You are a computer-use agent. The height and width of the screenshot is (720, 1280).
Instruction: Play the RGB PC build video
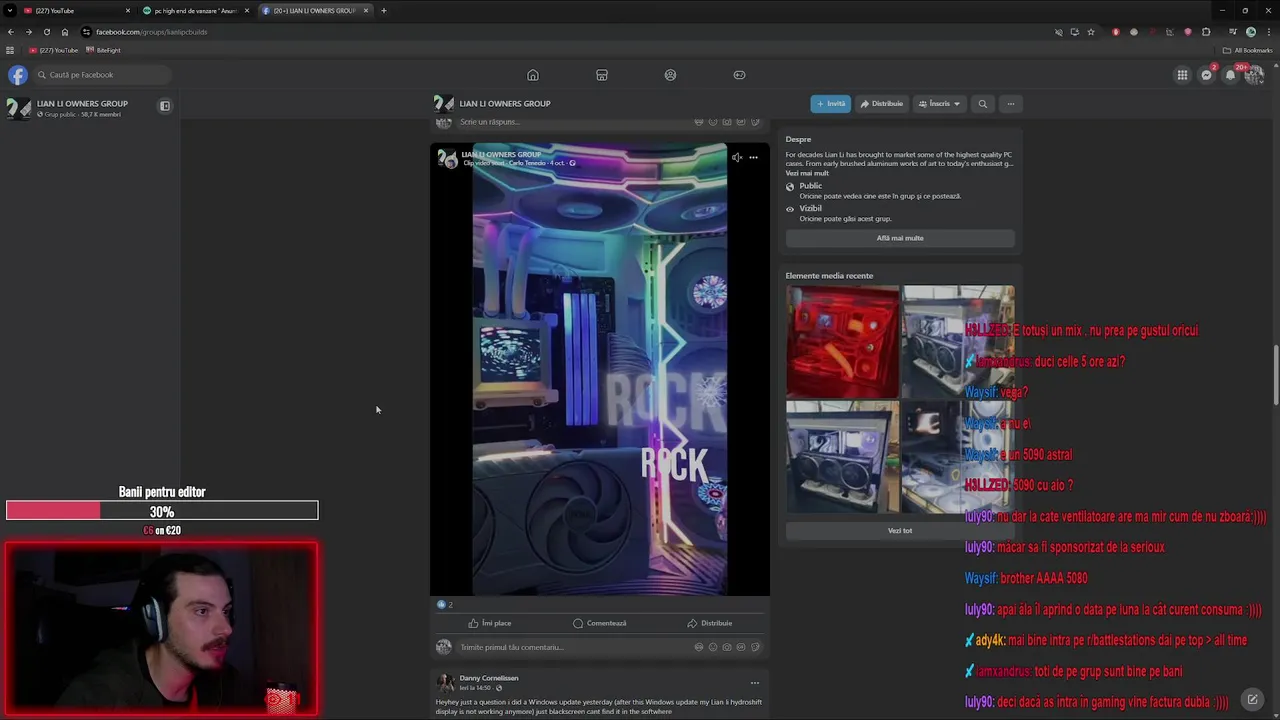click(600, 370)
